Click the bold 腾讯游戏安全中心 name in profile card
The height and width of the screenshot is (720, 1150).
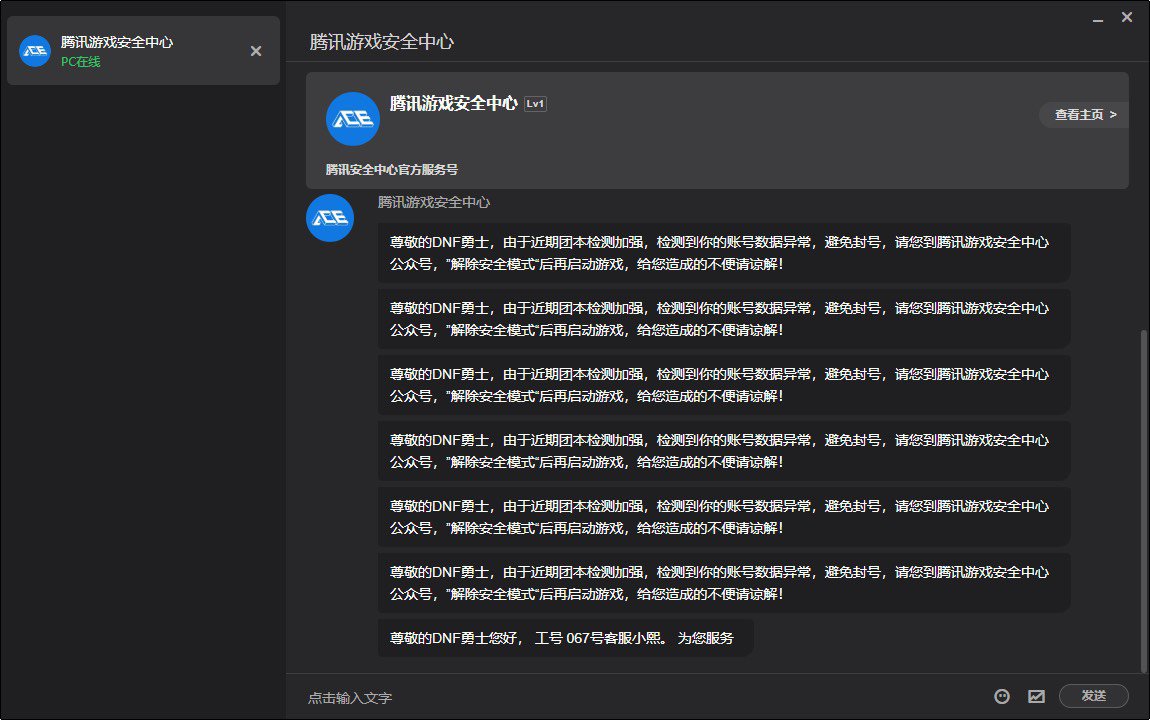tap(453, 103)
